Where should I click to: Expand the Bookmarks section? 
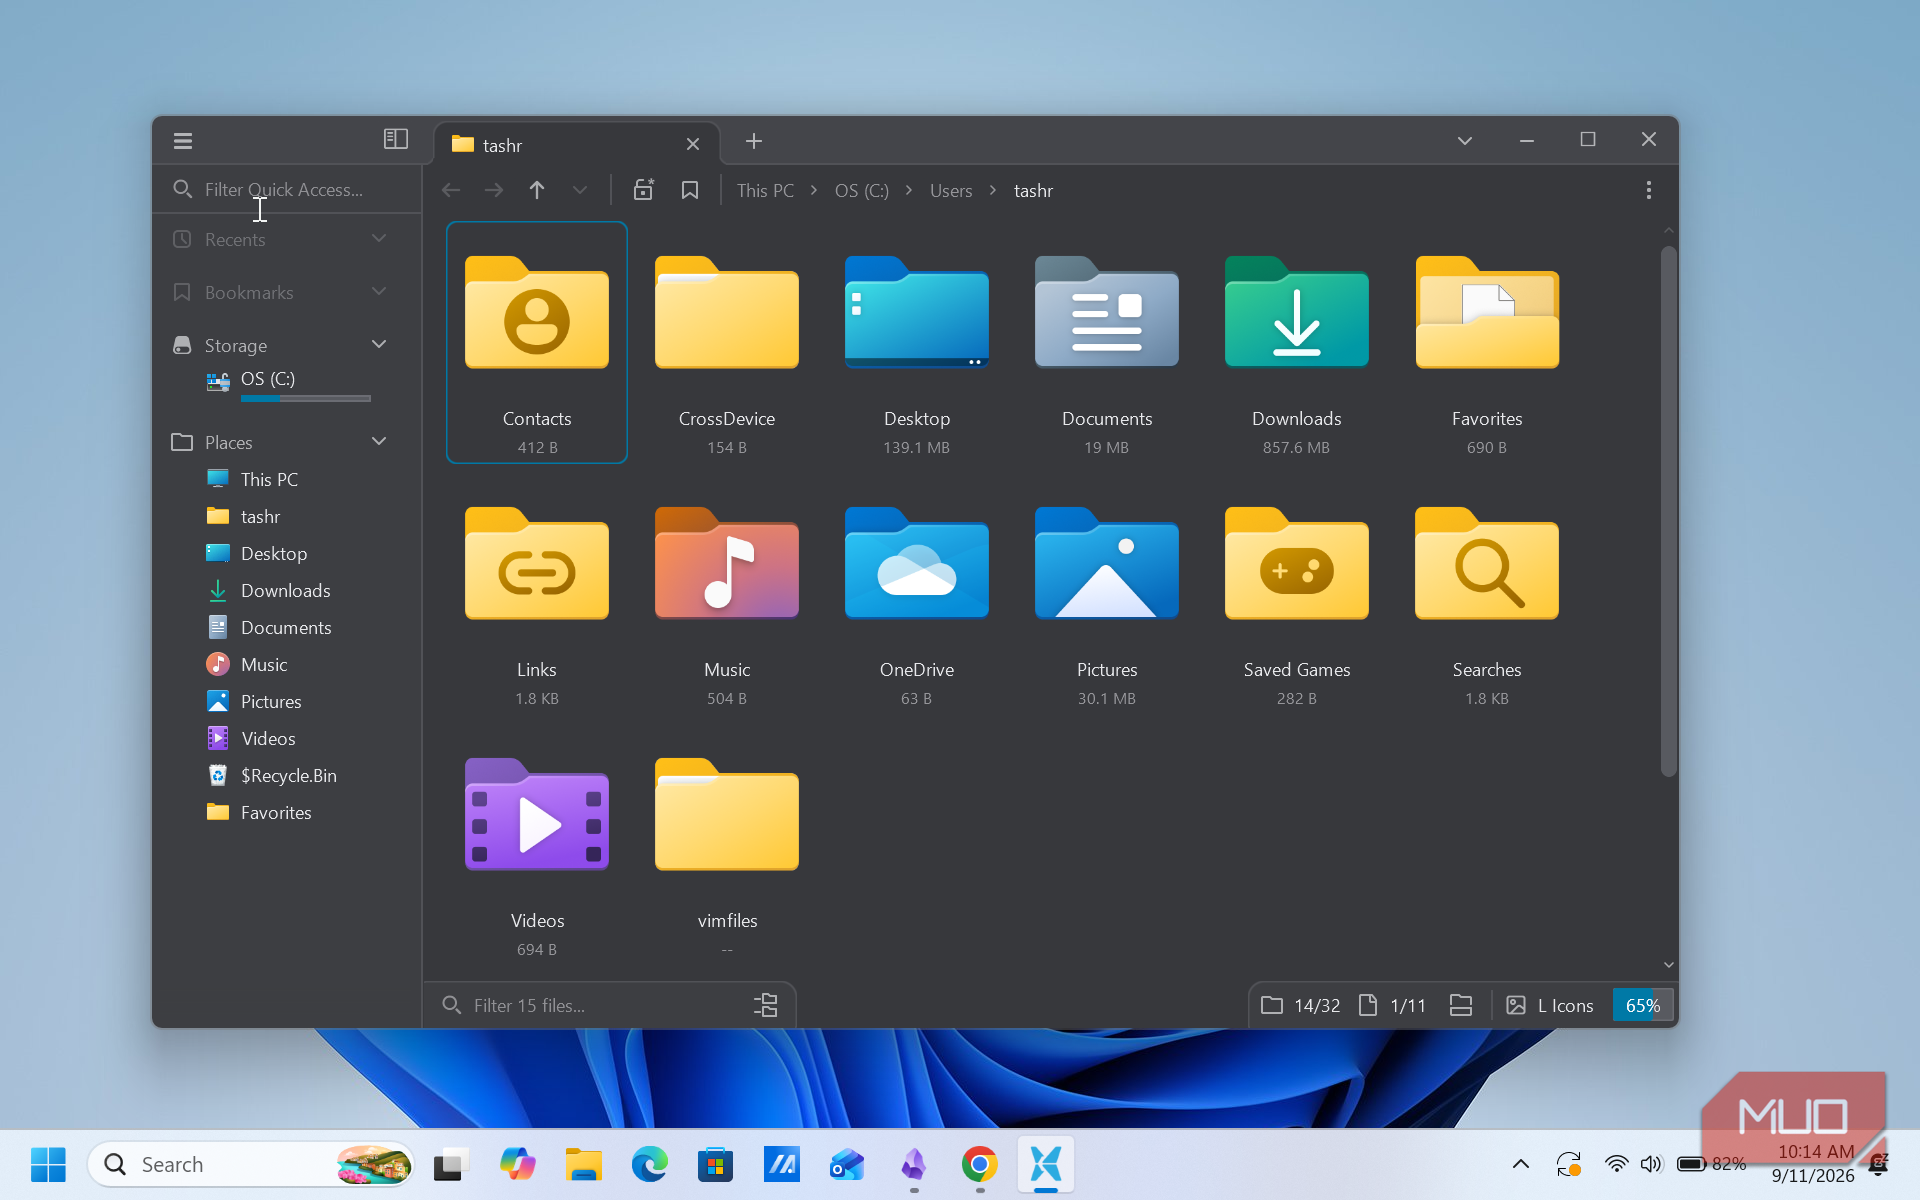tap(379, 291)
